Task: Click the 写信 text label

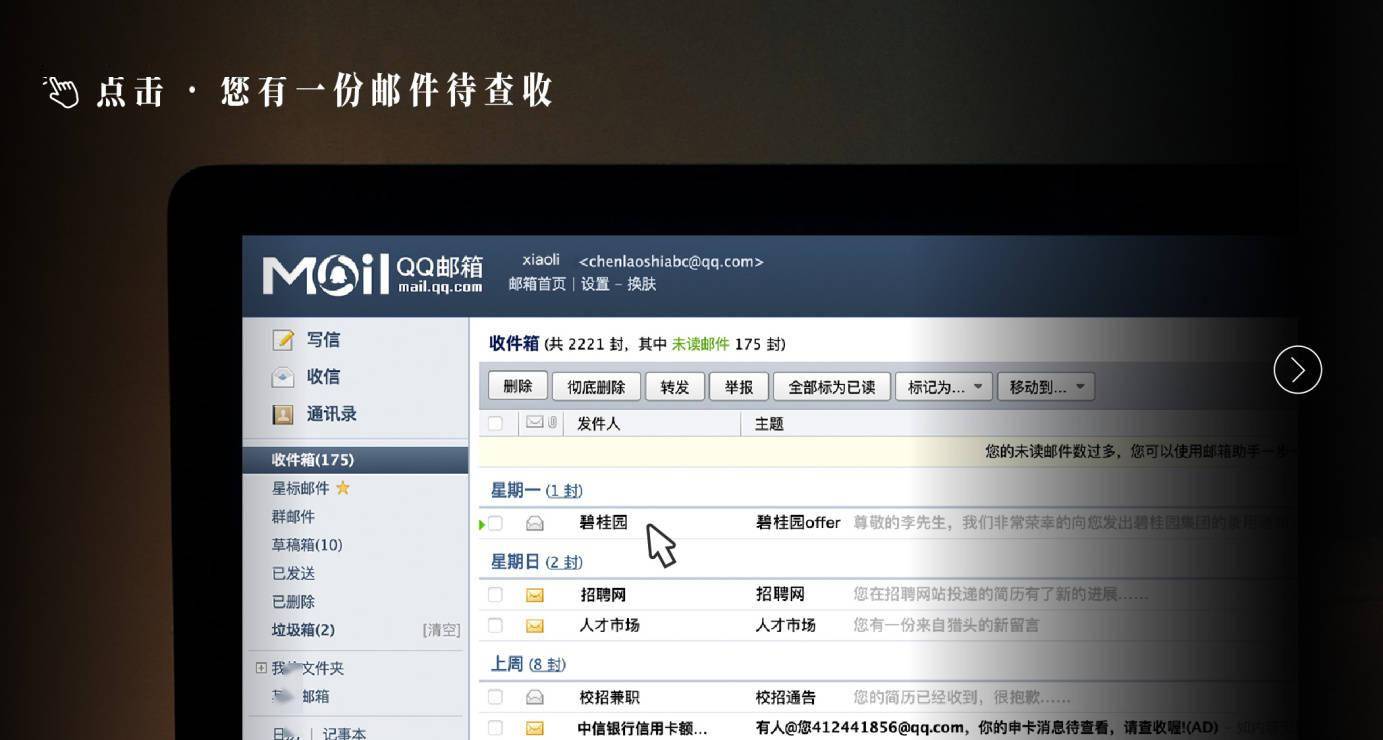Action: pyautogui.click(x=323, y=340)
